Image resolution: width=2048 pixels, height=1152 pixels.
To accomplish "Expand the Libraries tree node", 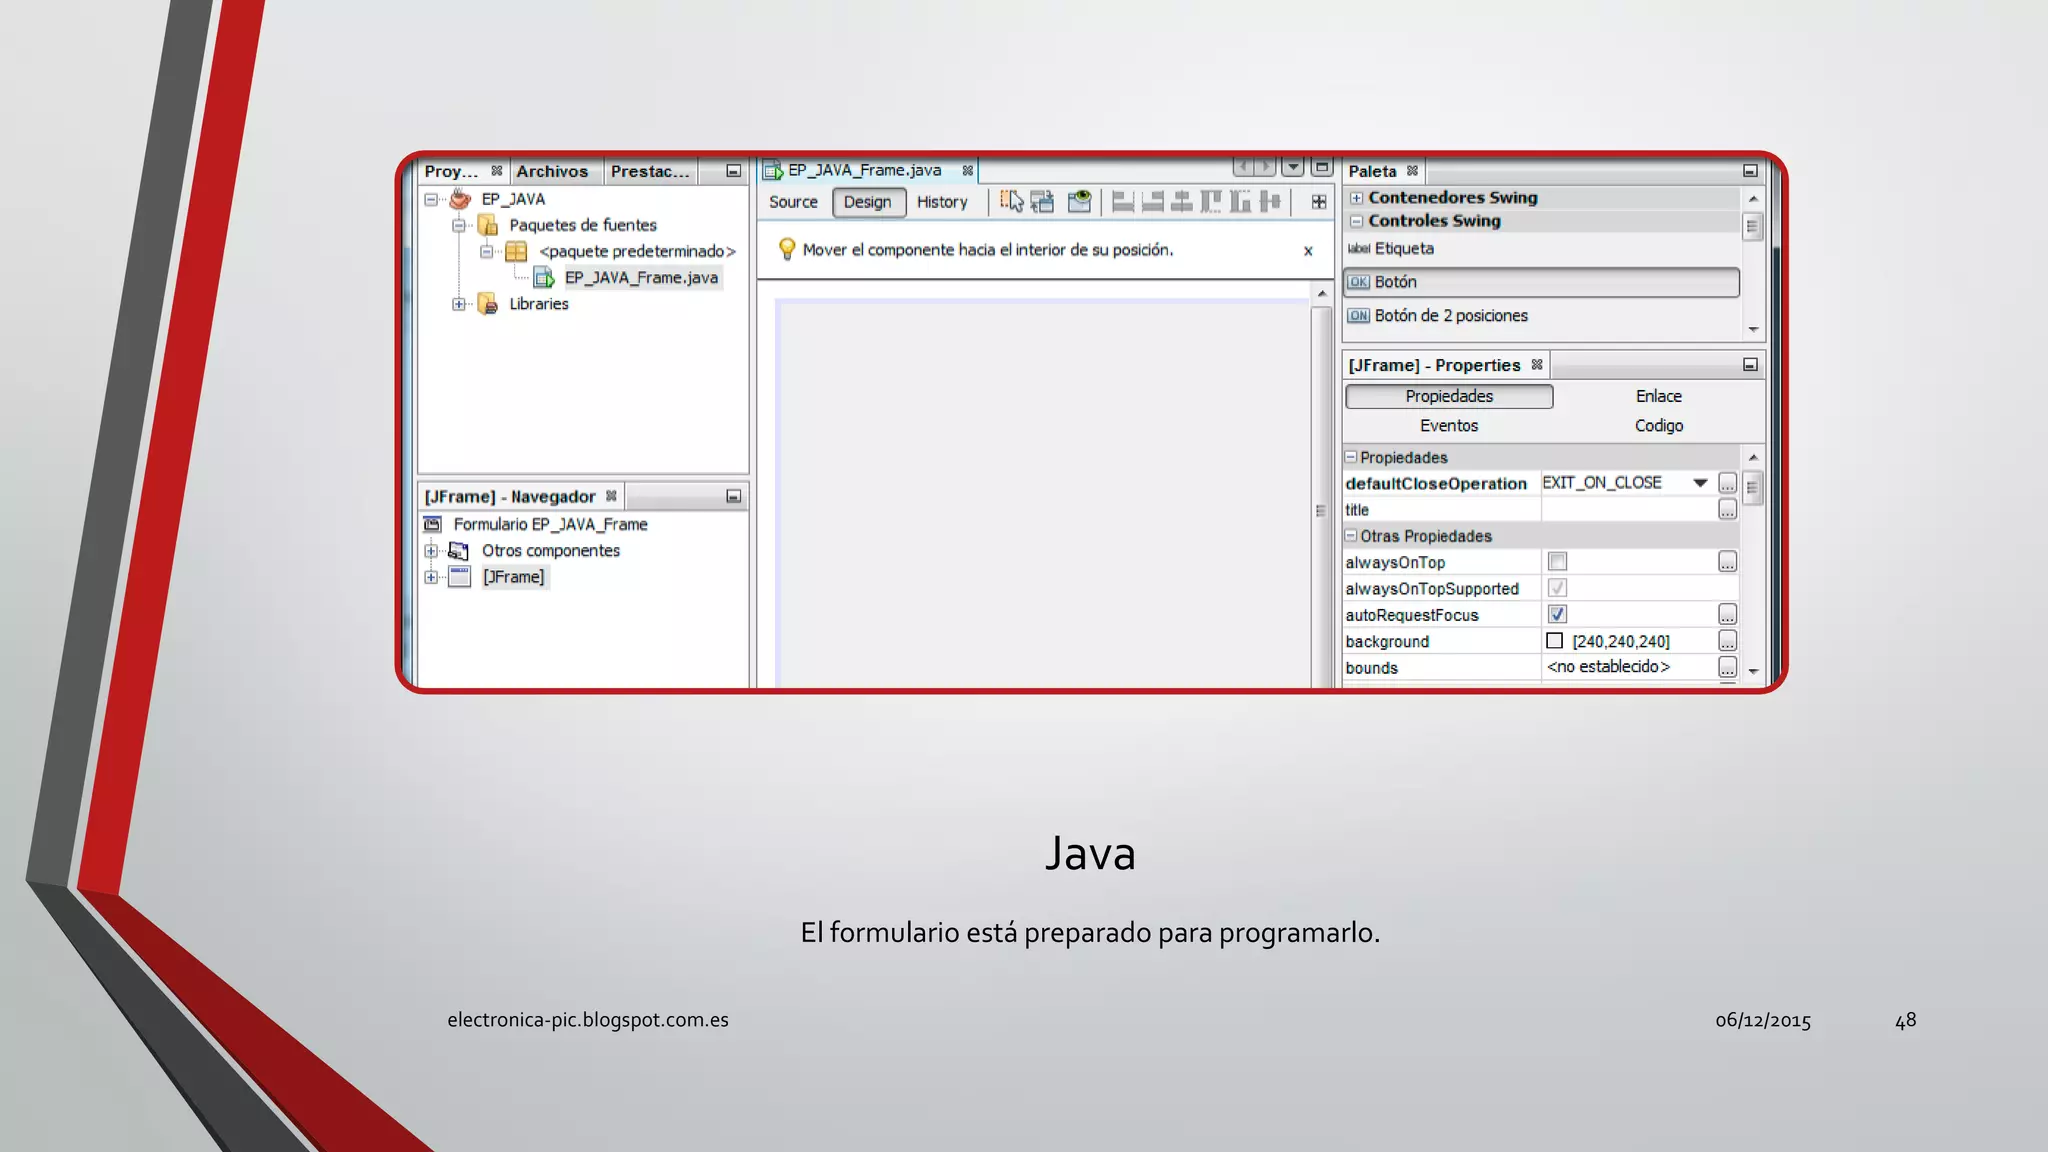I will coord(459,304).
